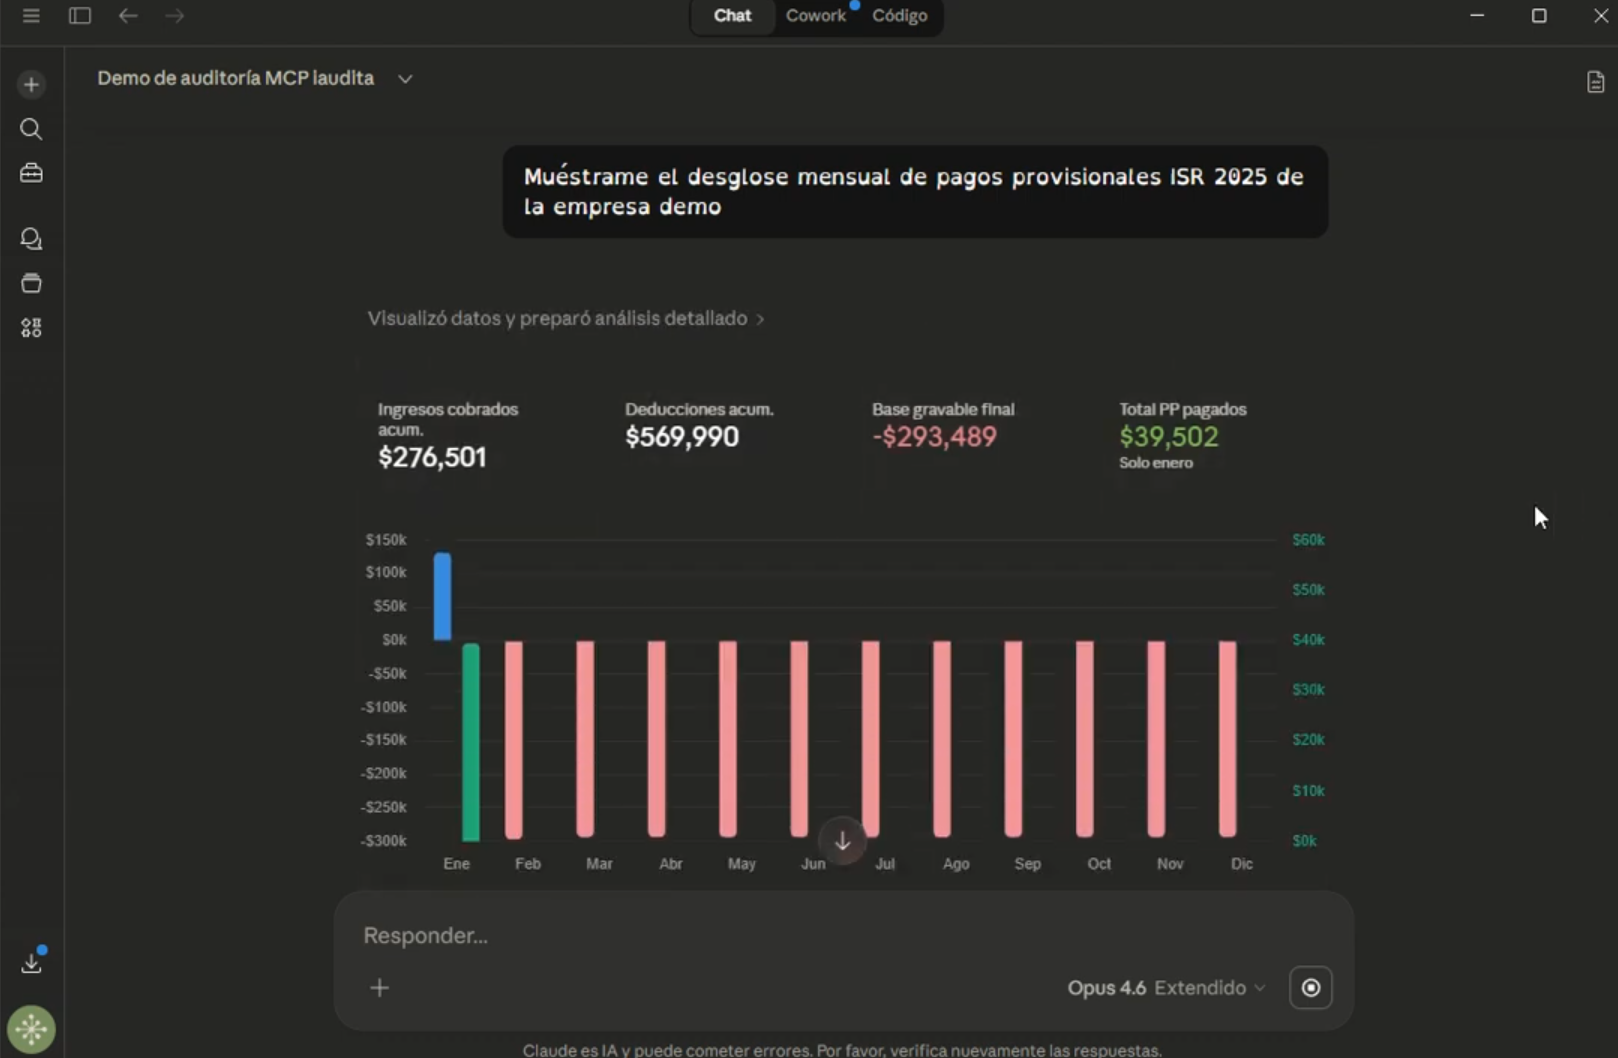
Task: Open the briefcase projects icon
Action: (31, 173)
